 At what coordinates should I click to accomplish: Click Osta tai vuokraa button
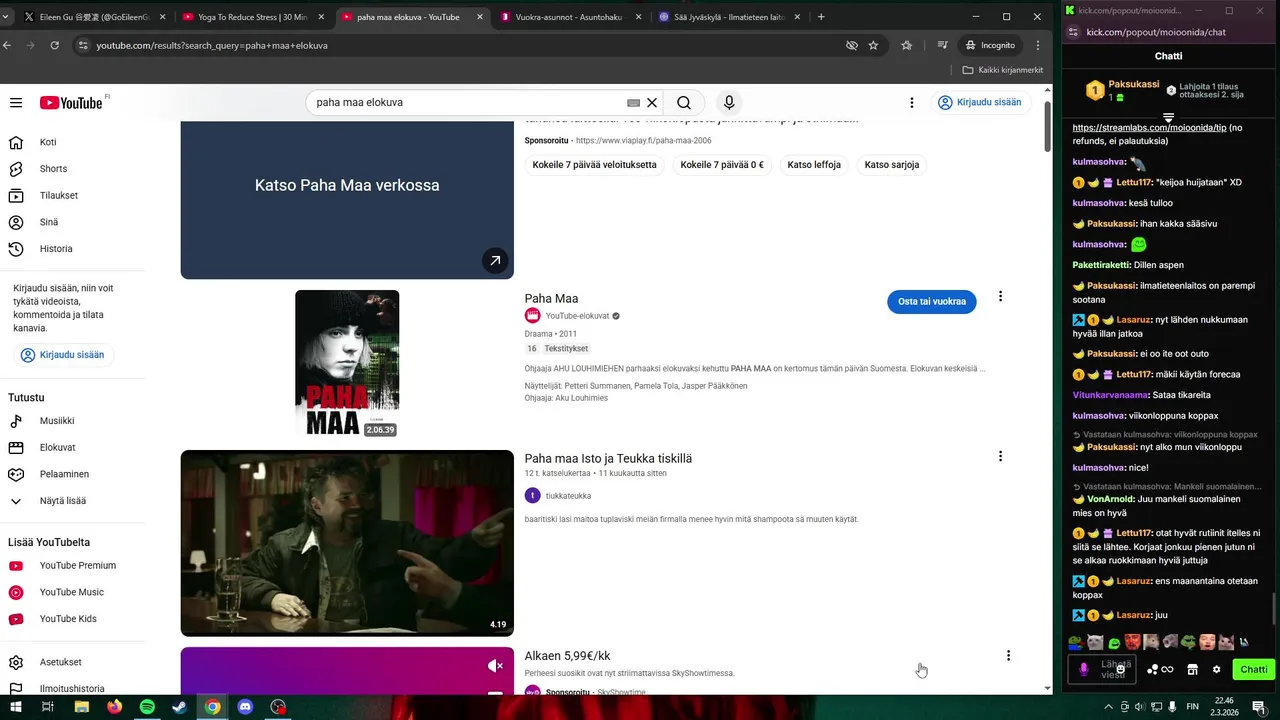(931, 301)
